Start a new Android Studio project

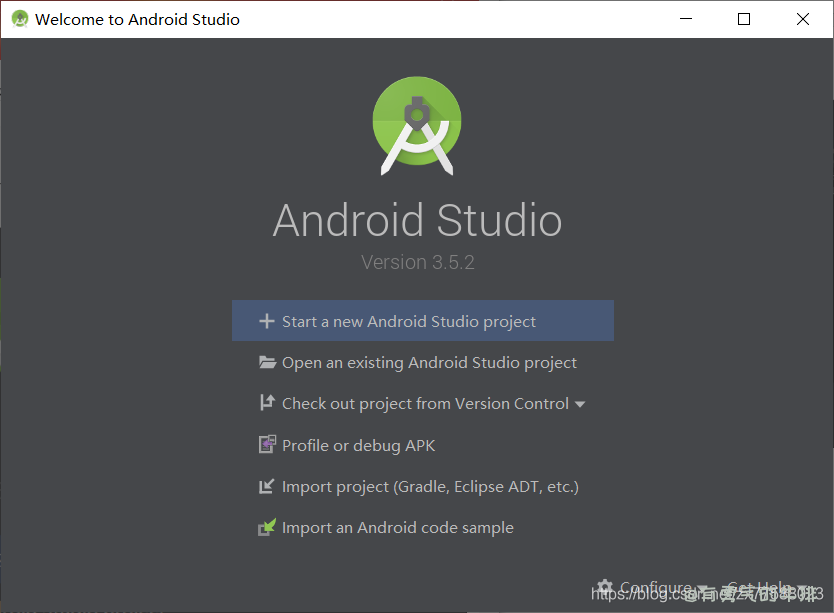[423, 321]
